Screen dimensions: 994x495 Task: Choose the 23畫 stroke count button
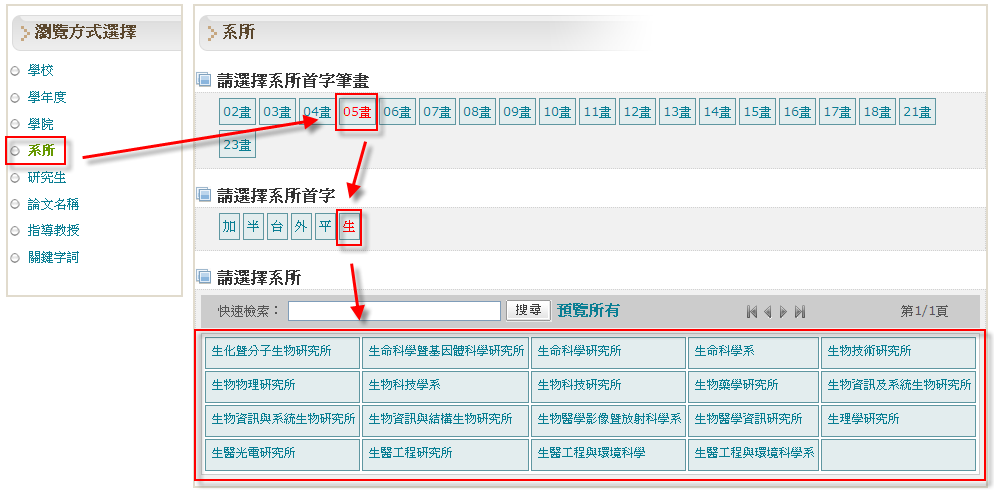coord(237,145)
